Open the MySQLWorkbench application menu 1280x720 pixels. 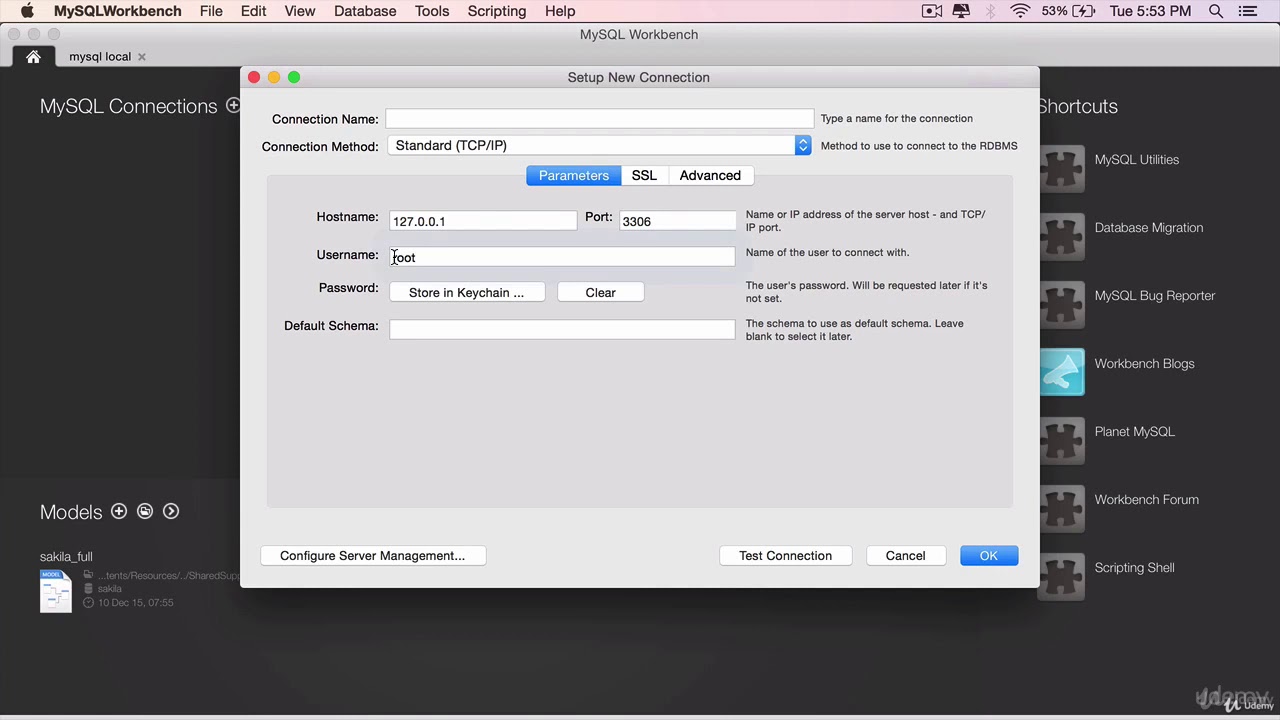click(x=118, y=11)
